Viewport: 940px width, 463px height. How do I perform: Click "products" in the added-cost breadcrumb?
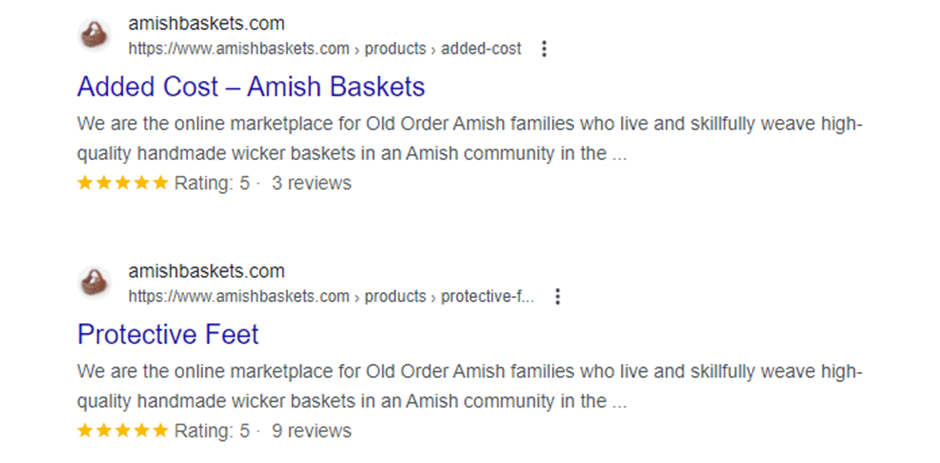tap(395, 49)
